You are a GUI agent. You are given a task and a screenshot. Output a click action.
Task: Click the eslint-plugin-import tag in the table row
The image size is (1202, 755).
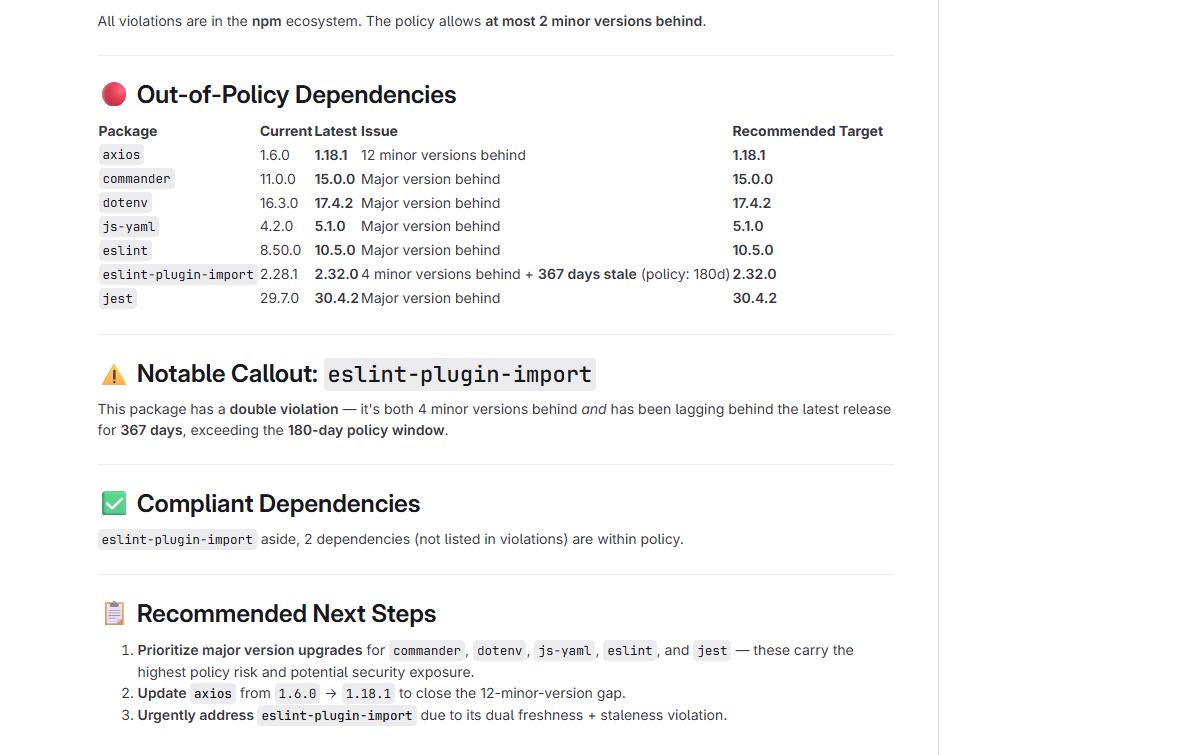coord(178,274)
